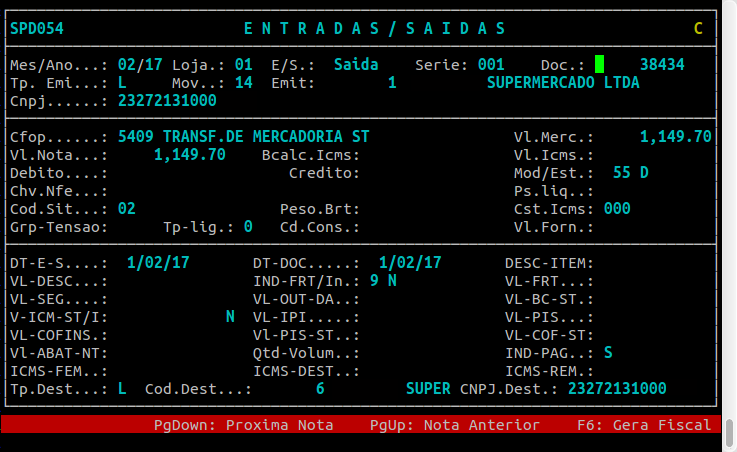Click the emitter name SUPERMERCADO LTDA

tap(563, 82)
